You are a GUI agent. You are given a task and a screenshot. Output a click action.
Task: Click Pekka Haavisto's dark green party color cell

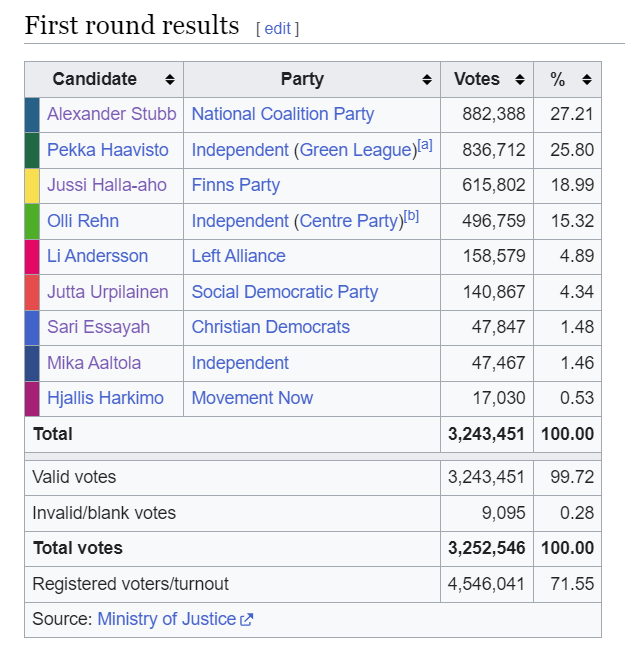(x=32, y=150)
